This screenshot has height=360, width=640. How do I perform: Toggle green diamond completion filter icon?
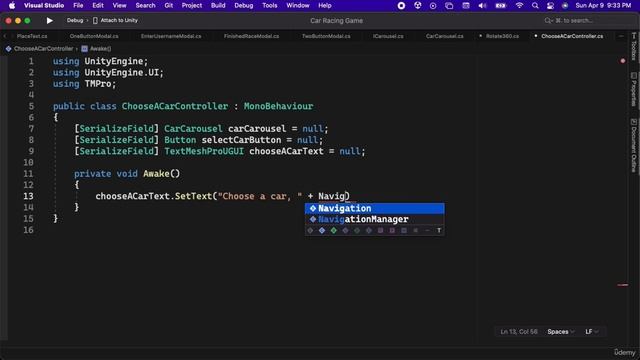[333, 231]
